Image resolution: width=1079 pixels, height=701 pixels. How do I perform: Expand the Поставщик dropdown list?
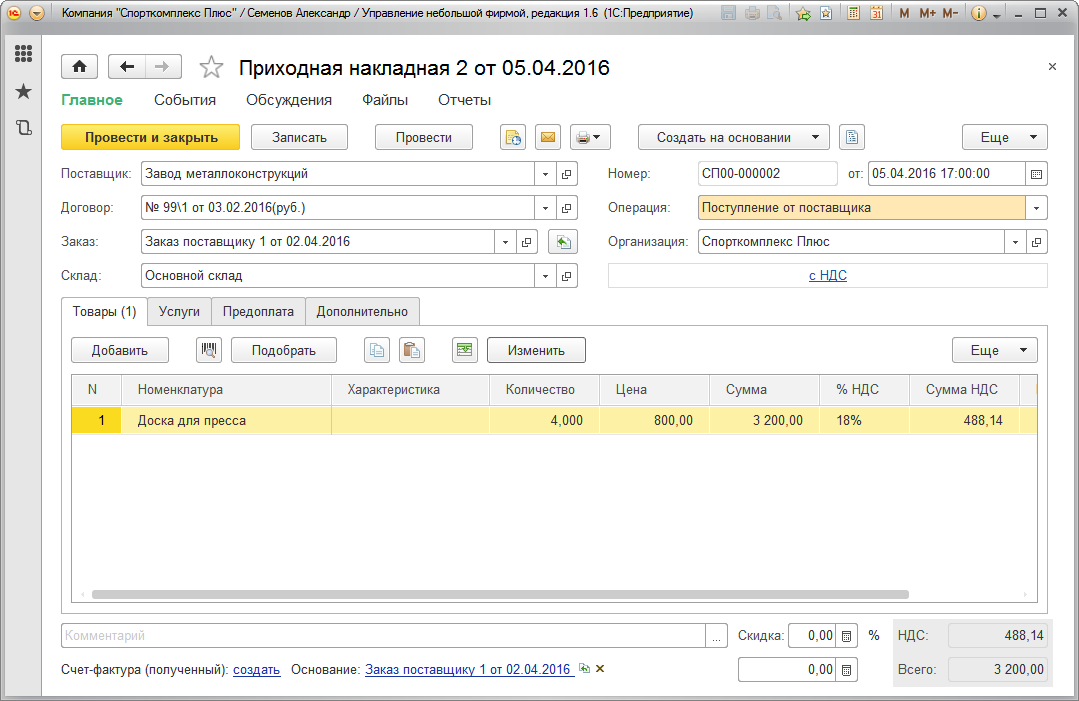coord(545,174)
